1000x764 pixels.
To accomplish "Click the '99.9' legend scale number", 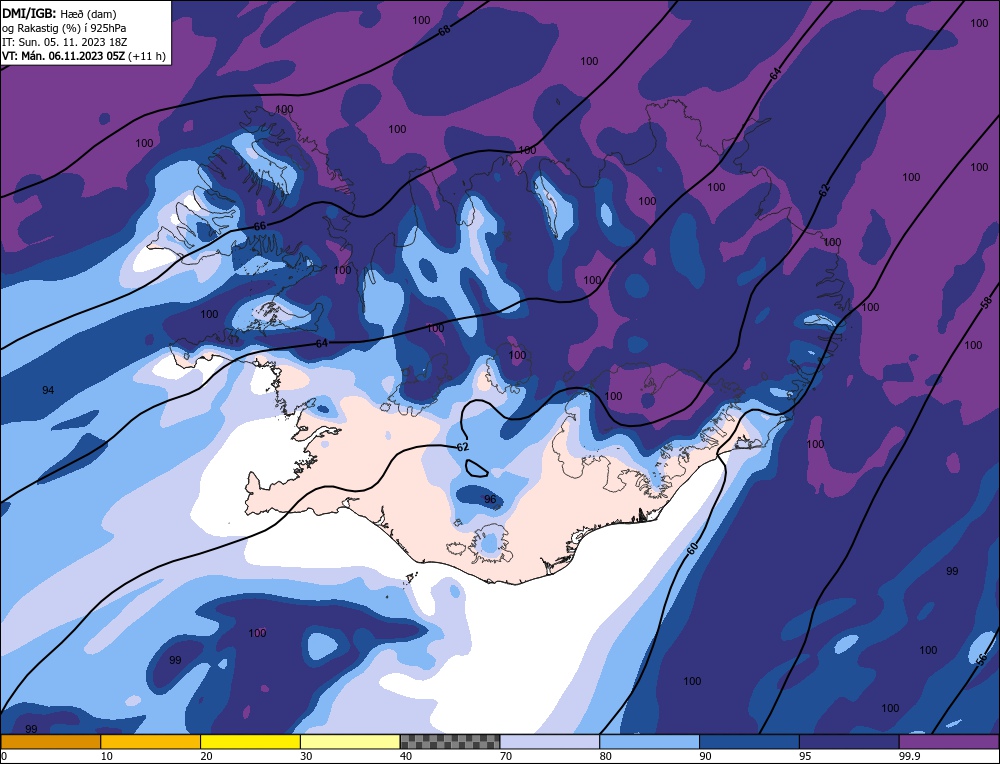I will [909, 756].
